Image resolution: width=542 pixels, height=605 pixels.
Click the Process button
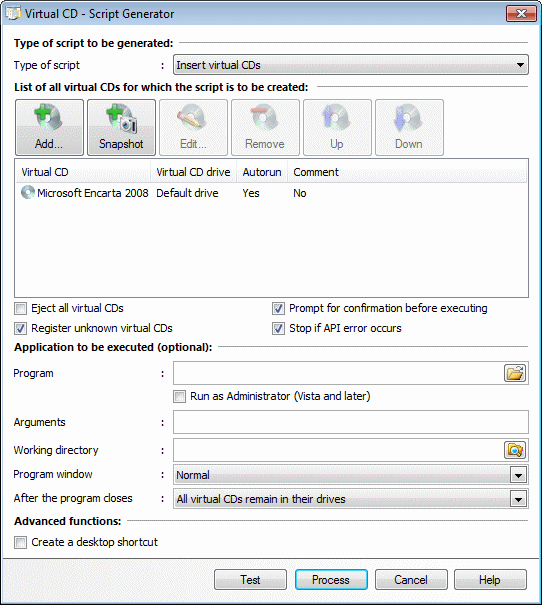(x=331, y=580)
